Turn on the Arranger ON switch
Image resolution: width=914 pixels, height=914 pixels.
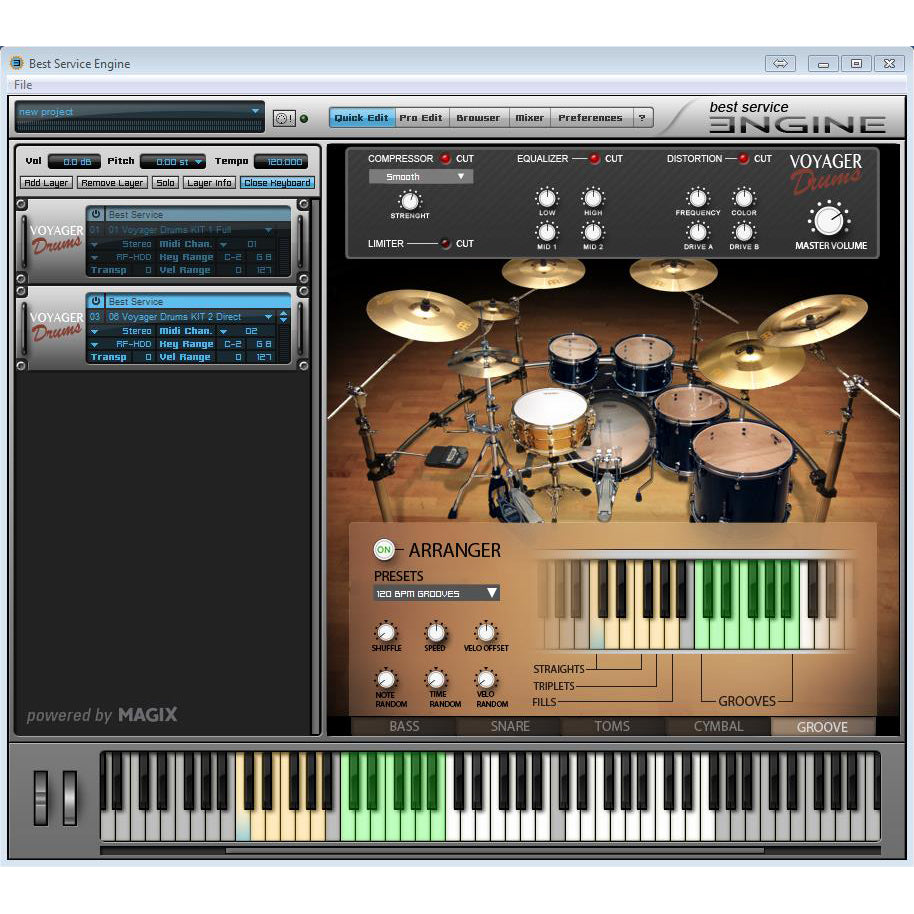384,550
